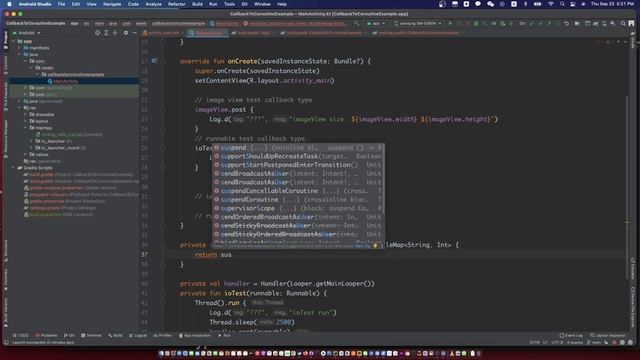
Task: Open the File menu
Action: (61, 4)
